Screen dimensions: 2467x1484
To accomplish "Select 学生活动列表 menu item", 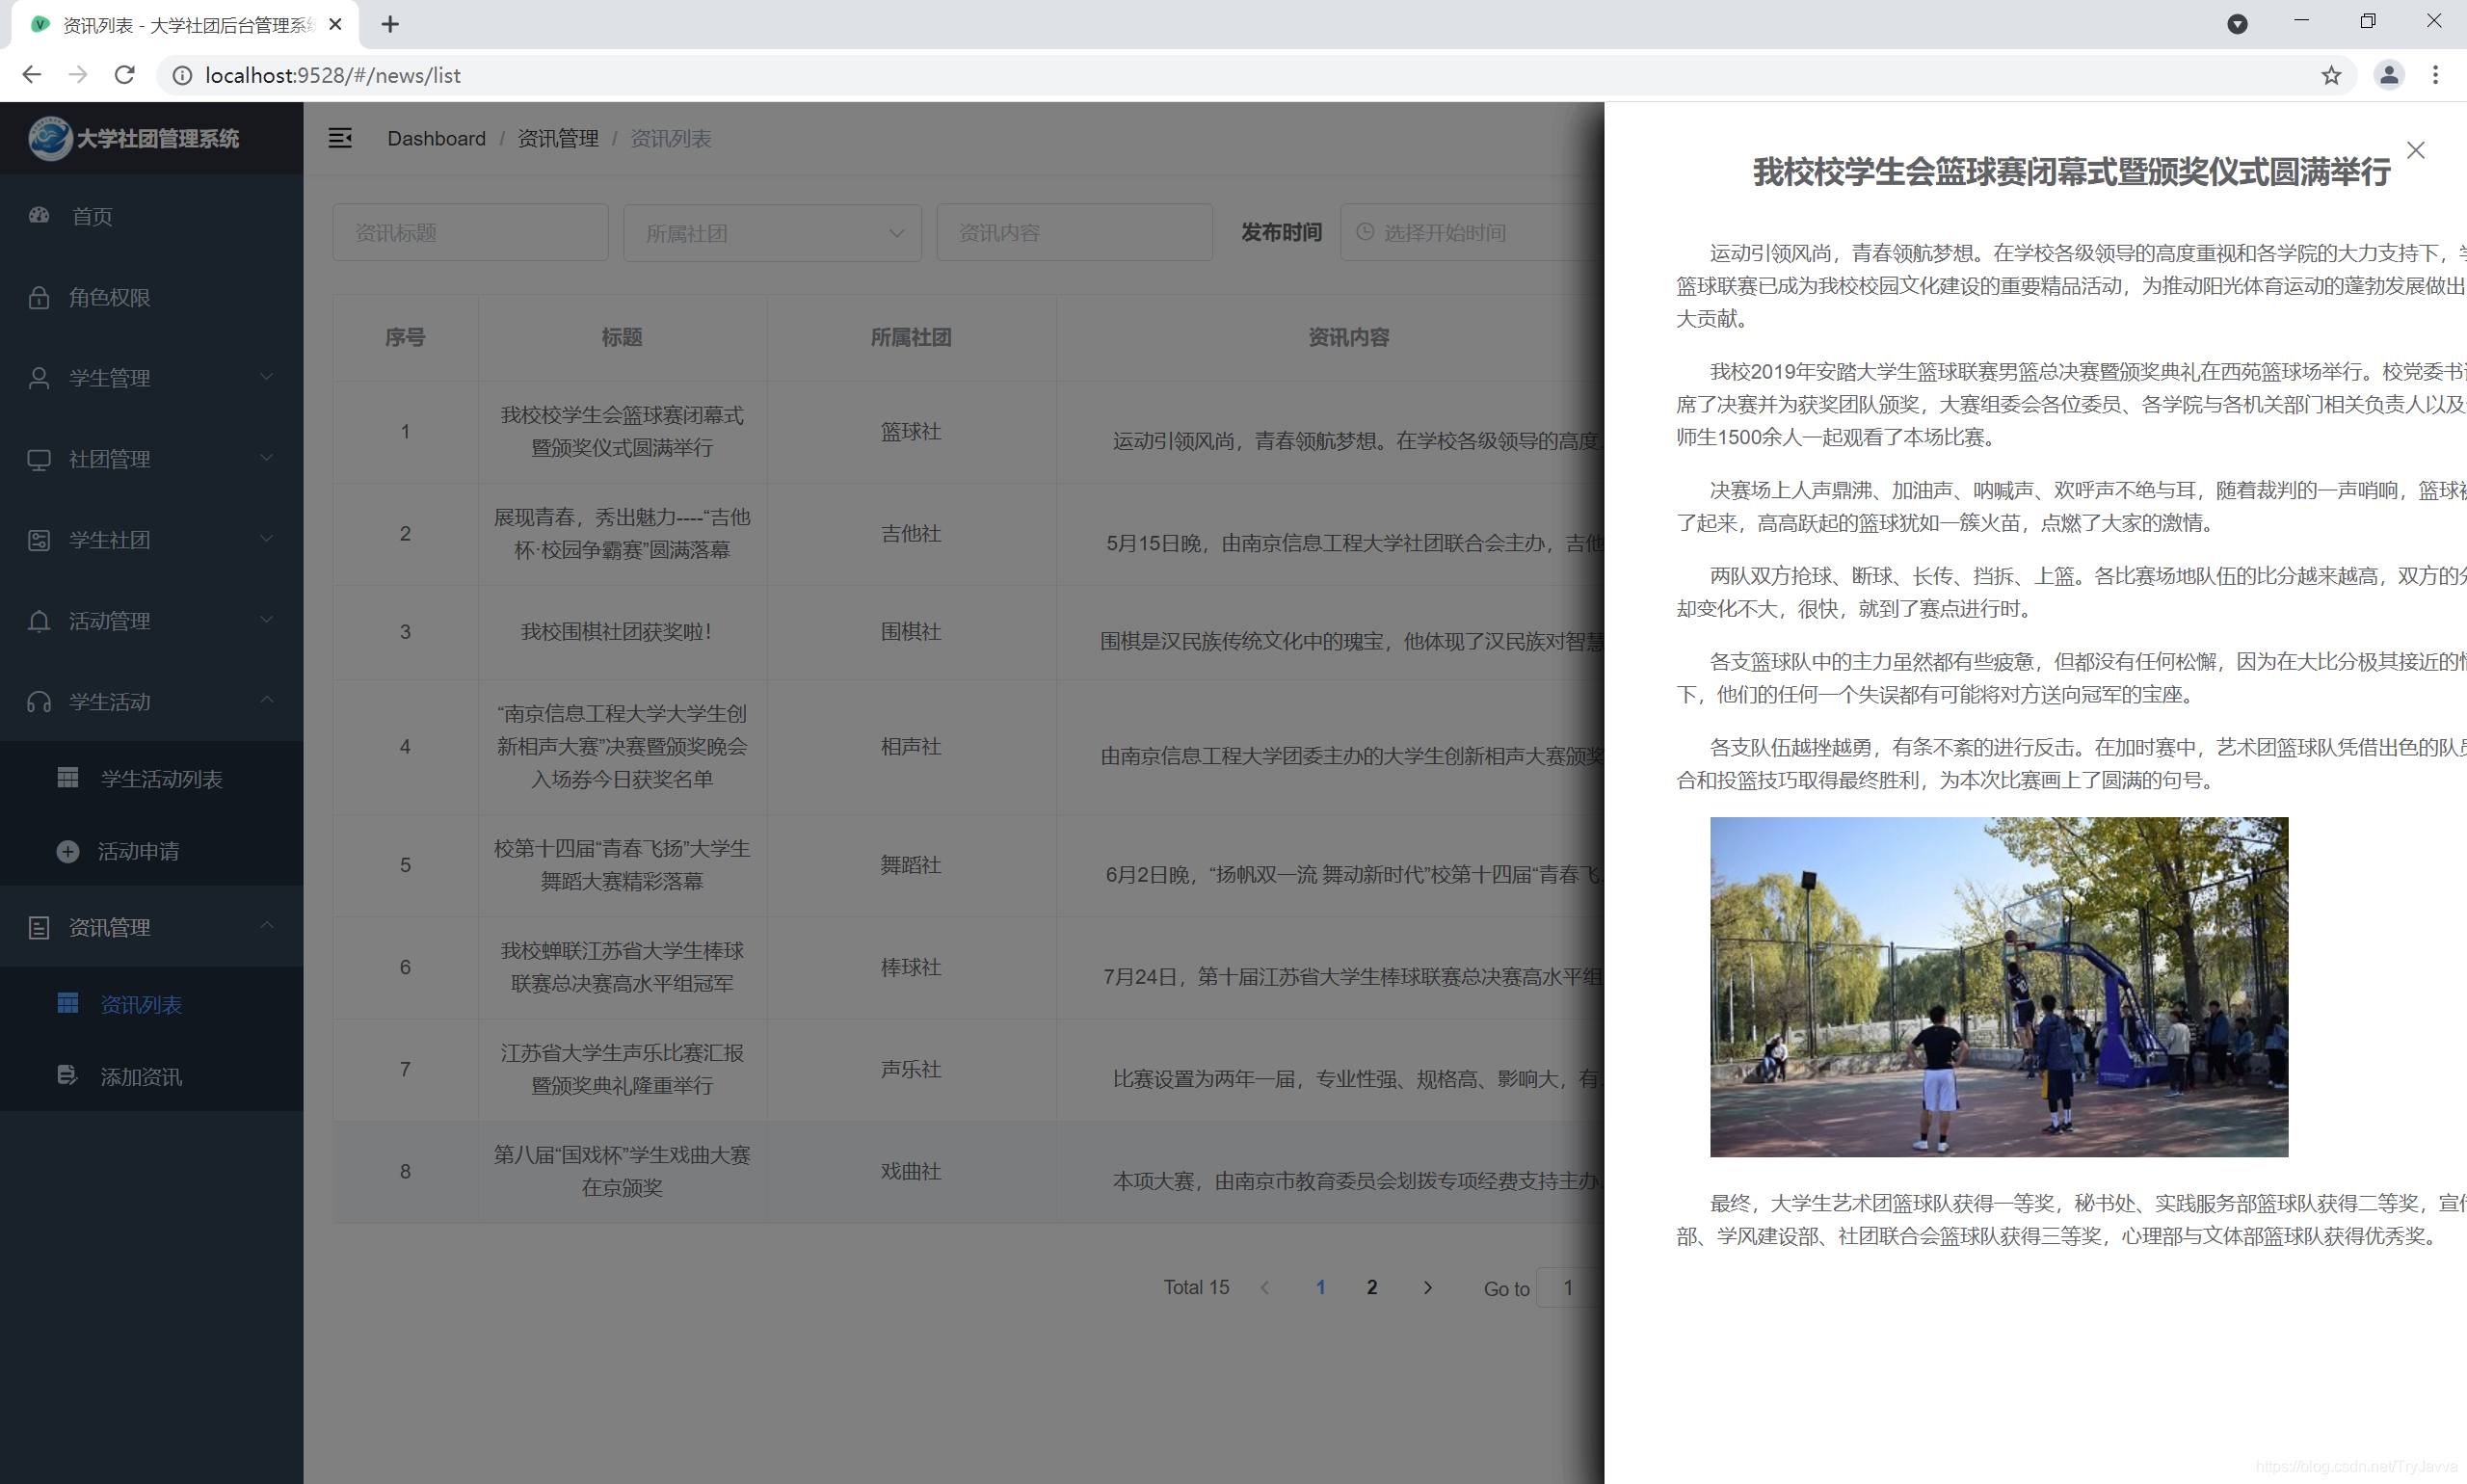I will click(160, 779).
